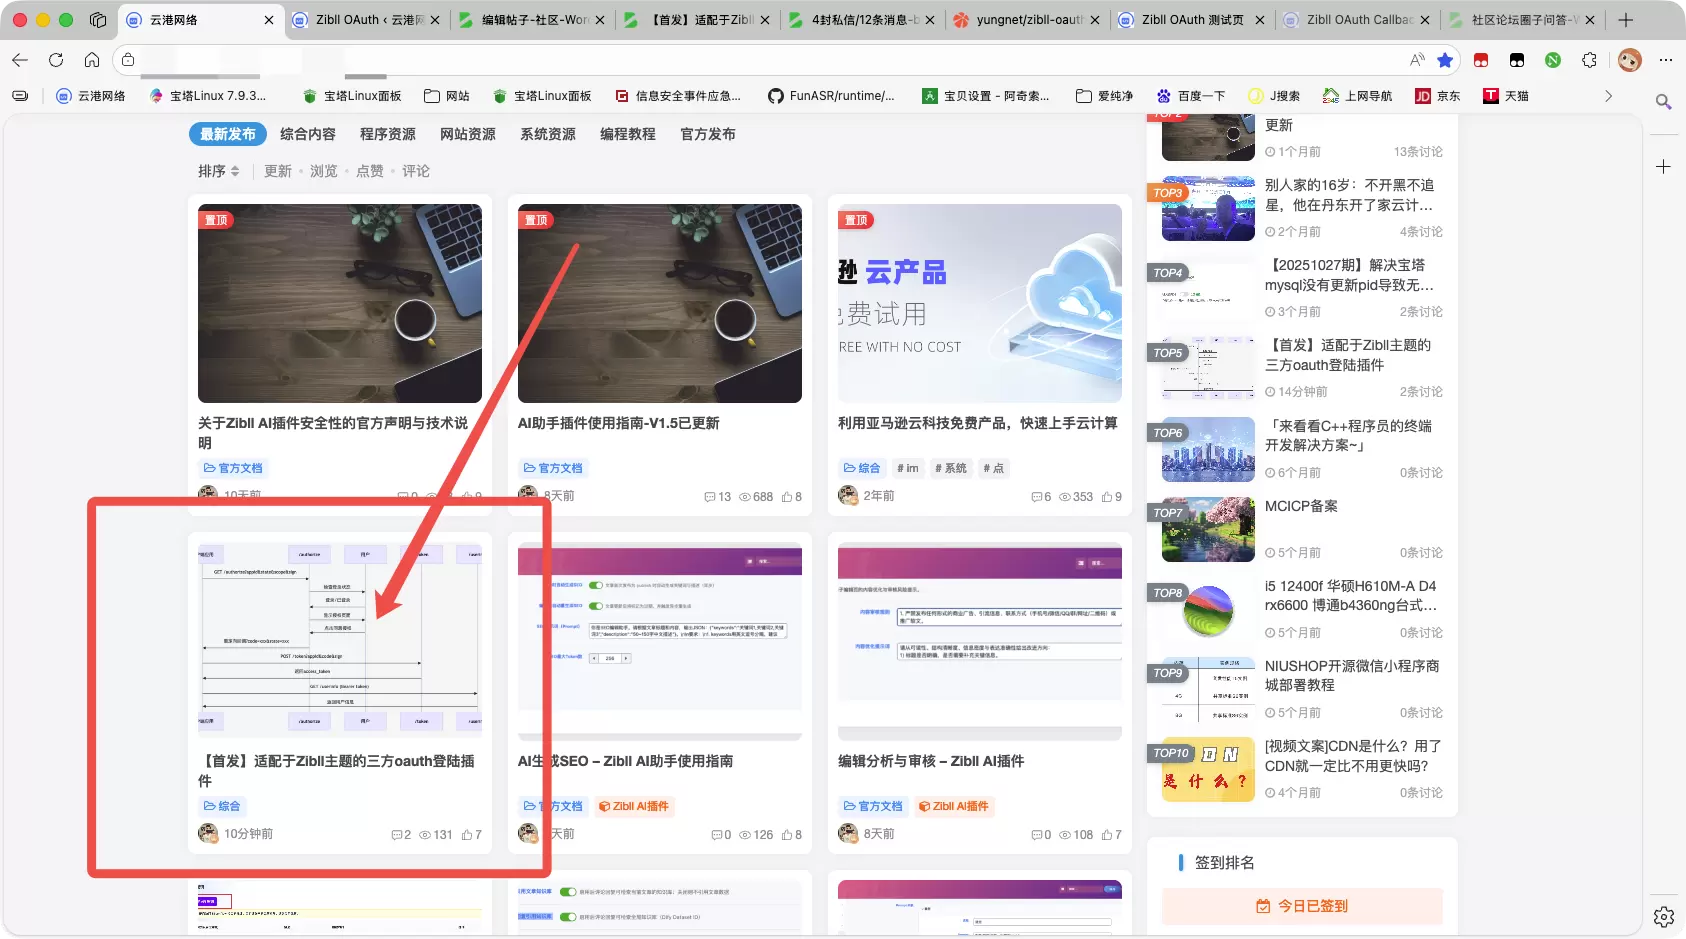Sort posts by 更新
The image size is (1686, 939).
point(278,171)
